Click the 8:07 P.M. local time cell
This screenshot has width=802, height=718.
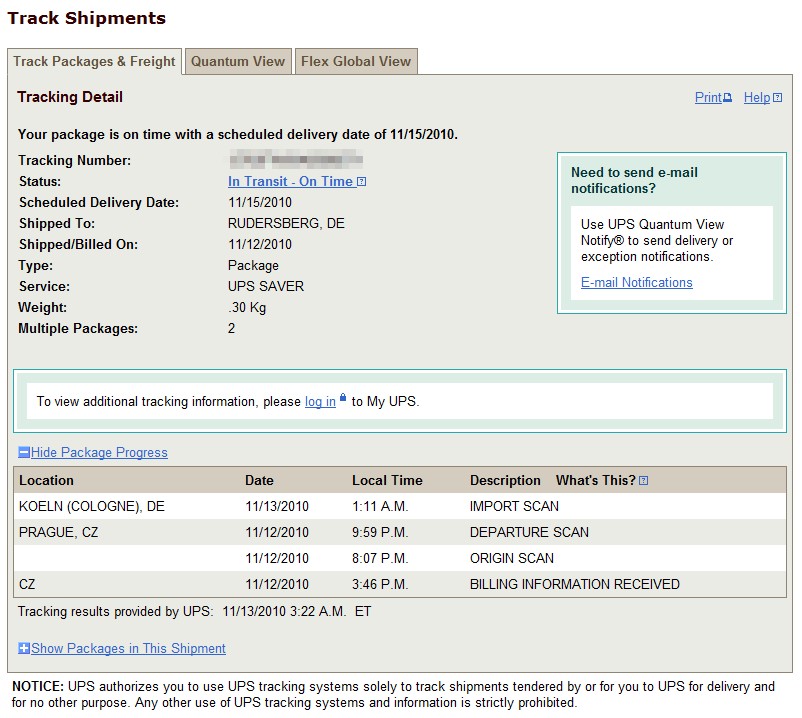pos(380,558)
